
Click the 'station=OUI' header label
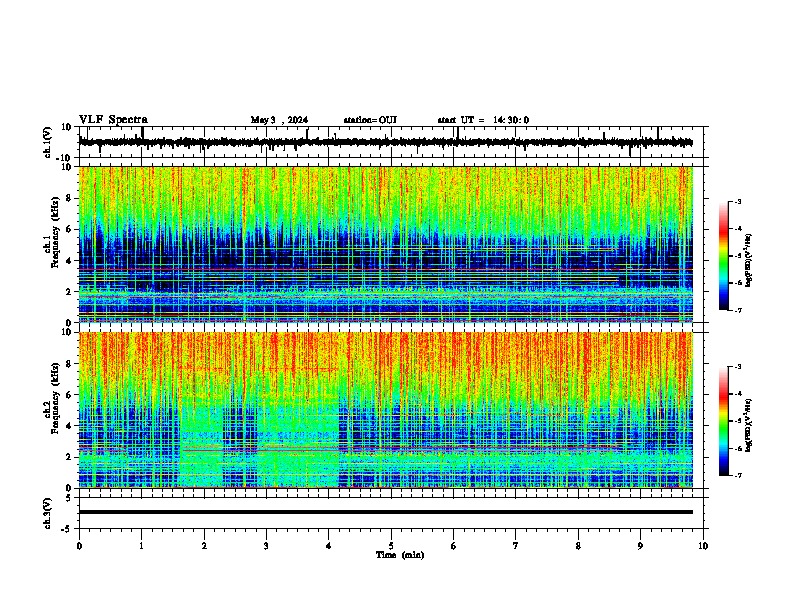click(370, 120)
